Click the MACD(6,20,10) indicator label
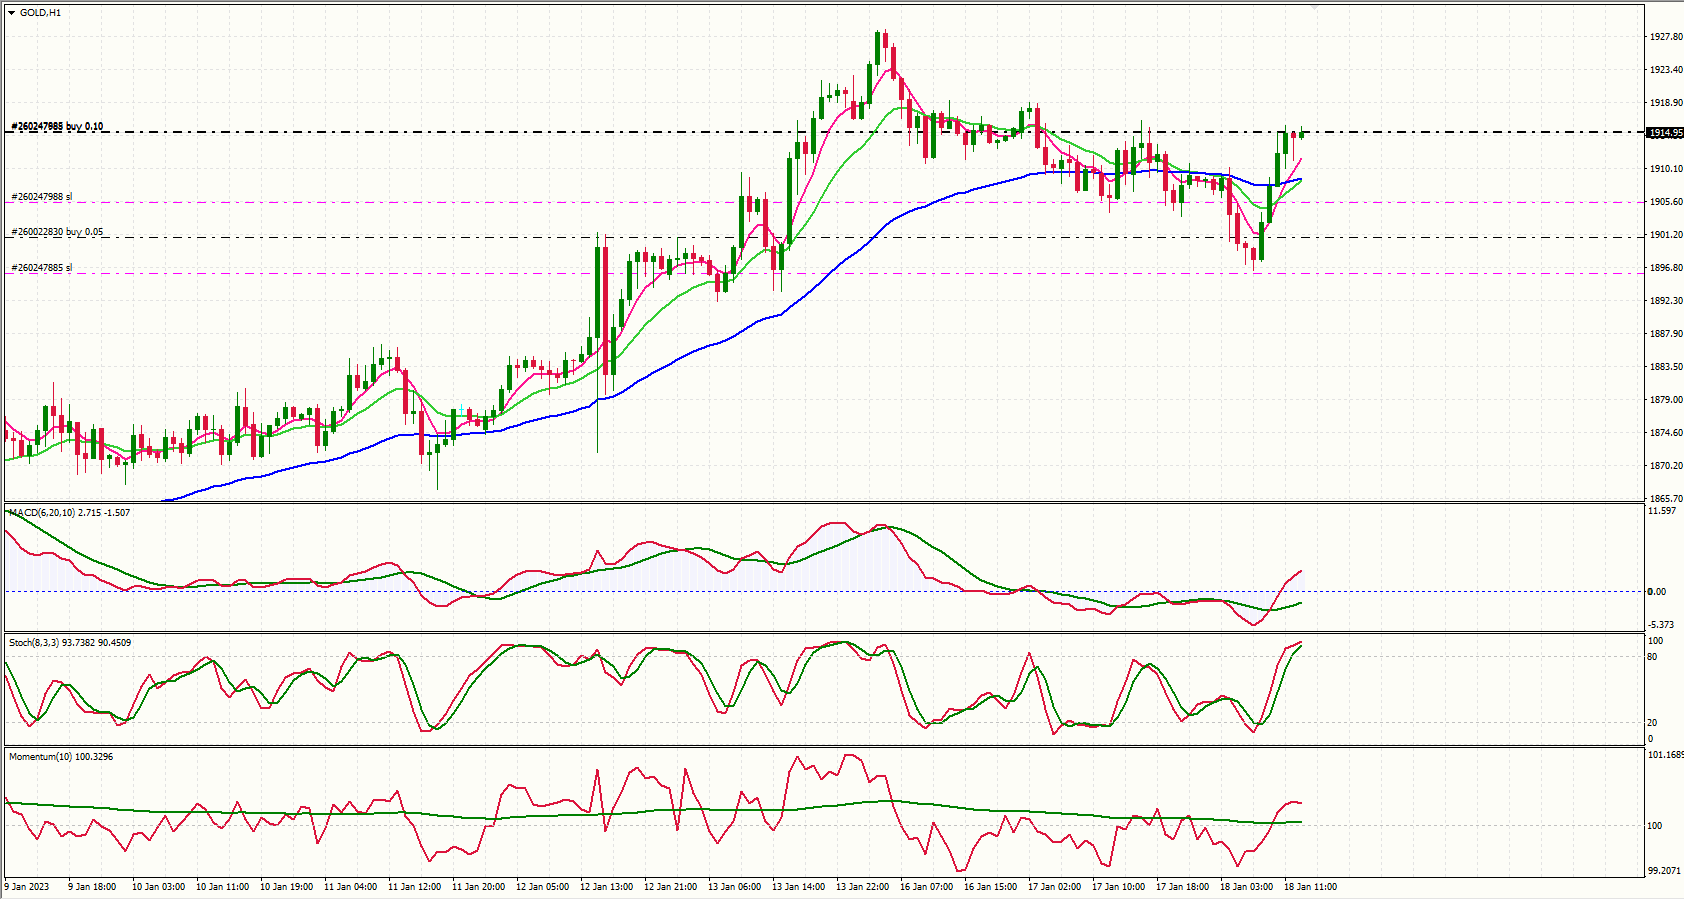The height and width of the screenshot is (900, 1684). click(70, 513)
